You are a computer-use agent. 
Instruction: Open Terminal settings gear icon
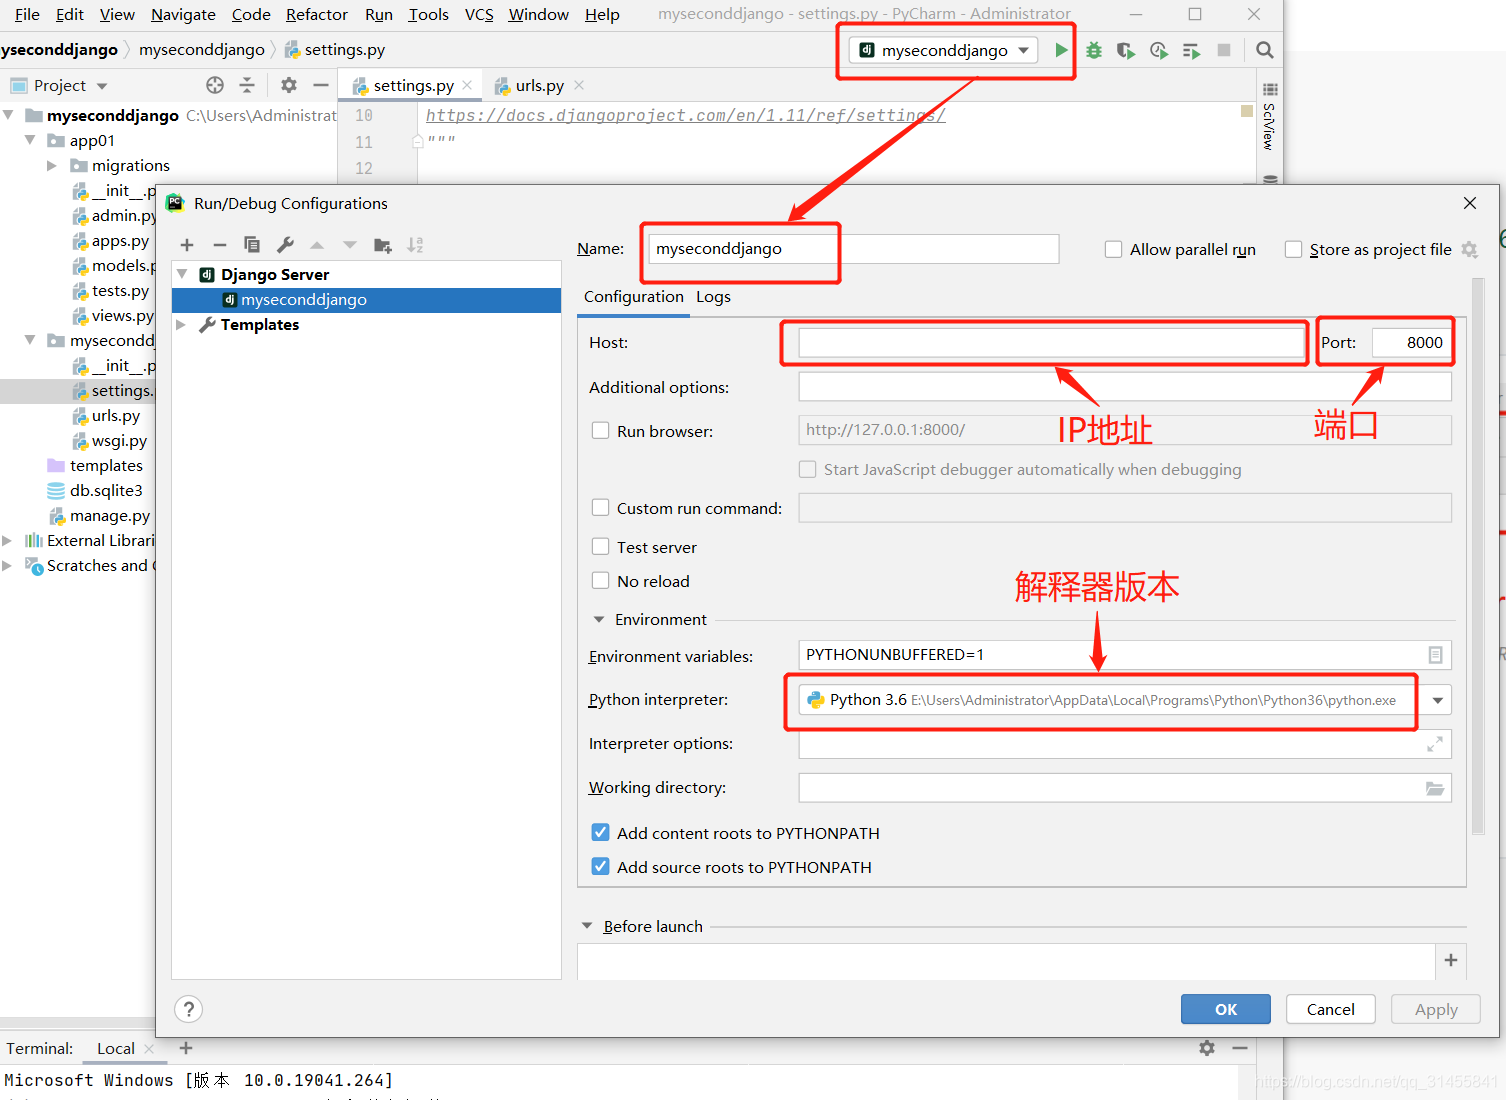click(x=1207, y=1048)
